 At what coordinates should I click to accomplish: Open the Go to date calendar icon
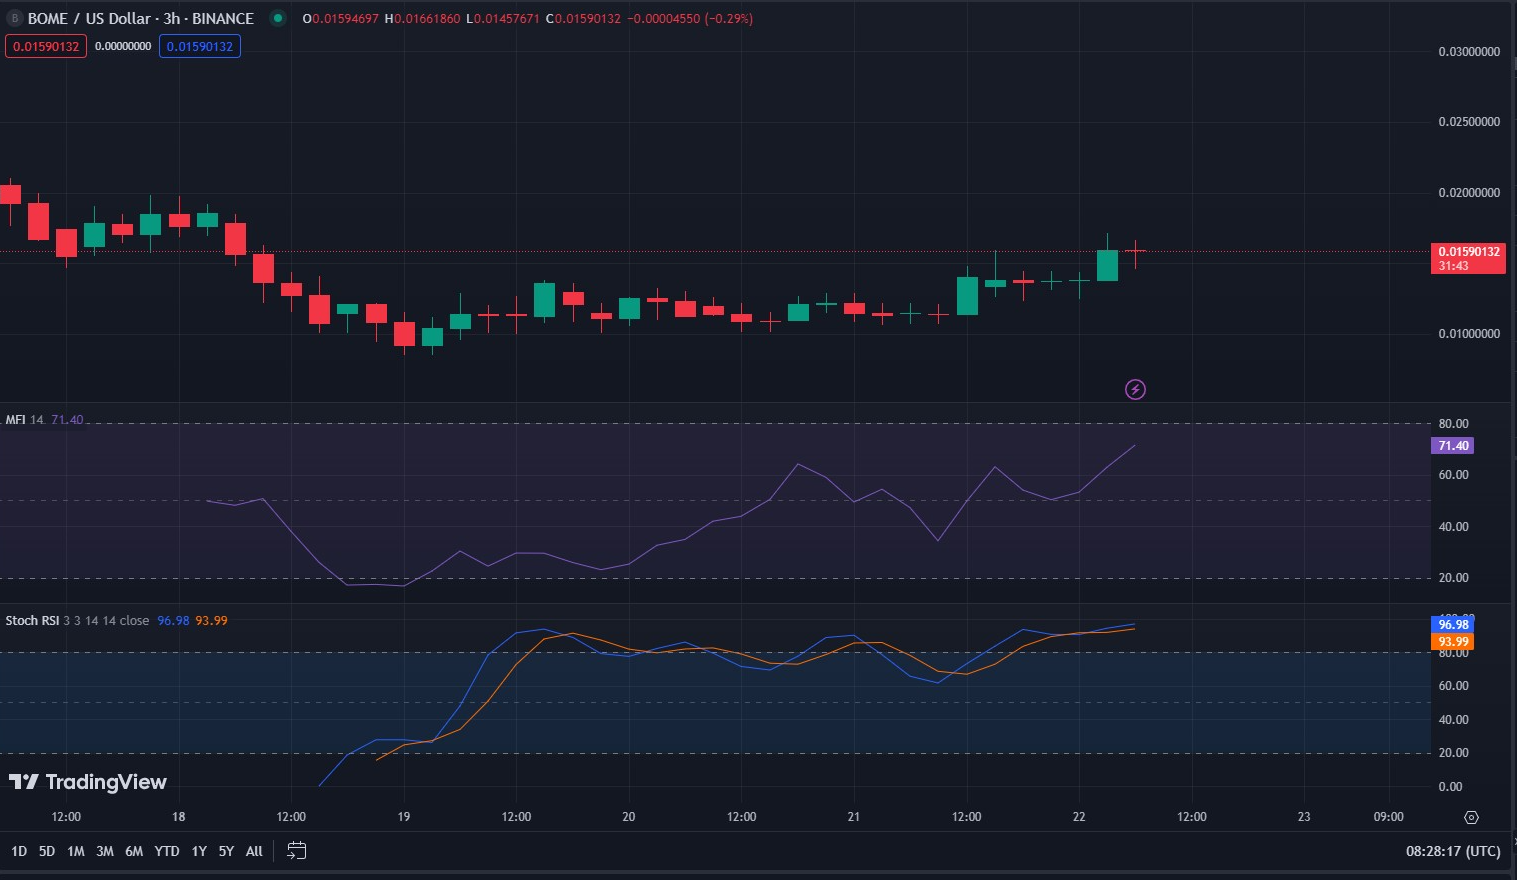tap(296, 851)
